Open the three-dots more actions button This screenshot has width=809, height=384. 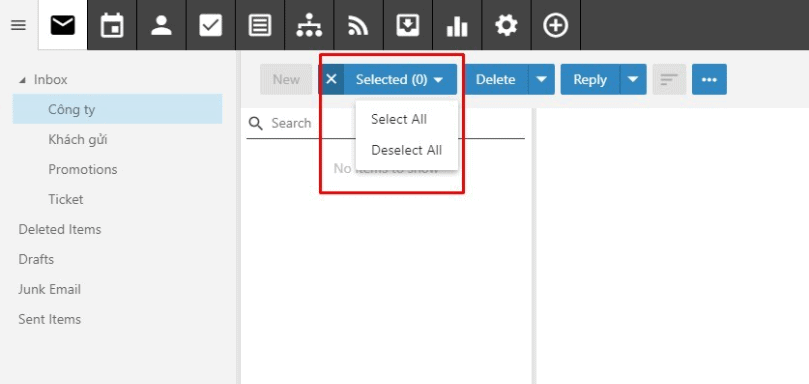[x=709, y=79]
